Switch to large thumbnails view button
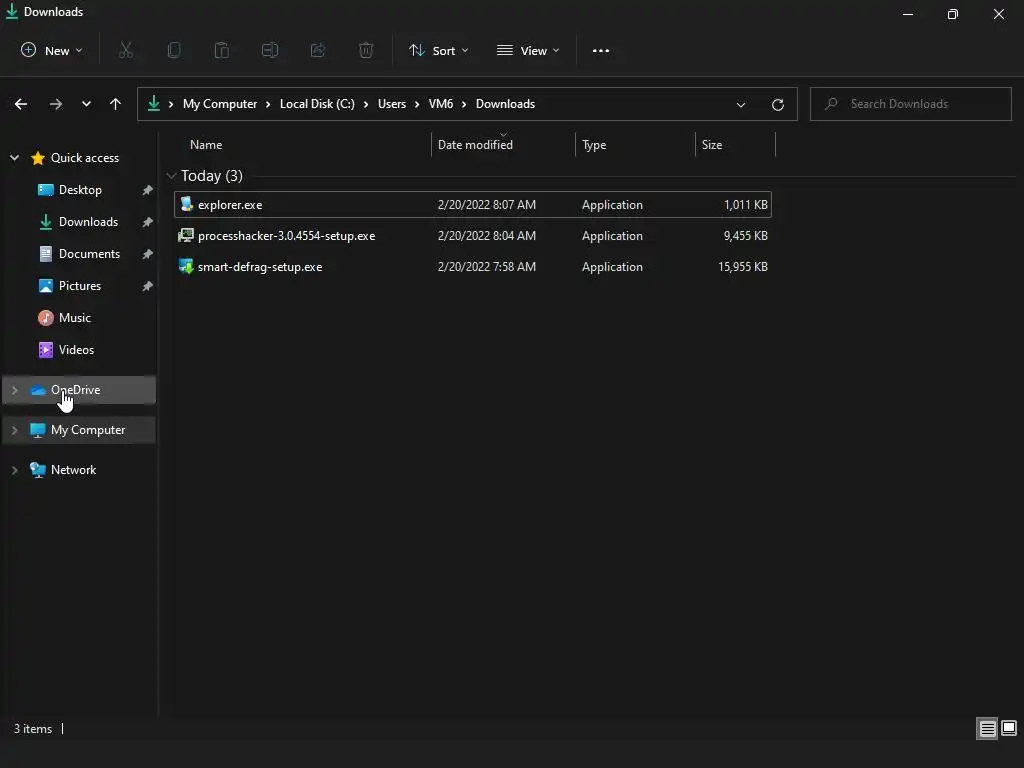Image resolution: width=1024 pixels, height=768 pixels. click(1009, 728)
